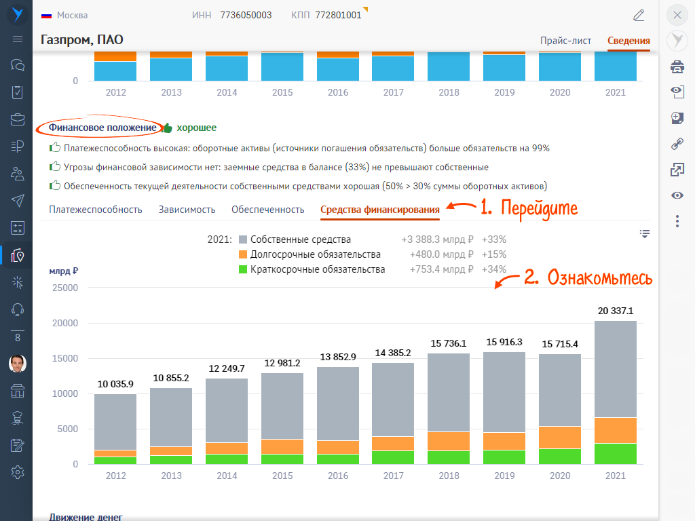Open the briefcase business section
Viewport: 695px width, 521px height.
click(x=17, y=119)
